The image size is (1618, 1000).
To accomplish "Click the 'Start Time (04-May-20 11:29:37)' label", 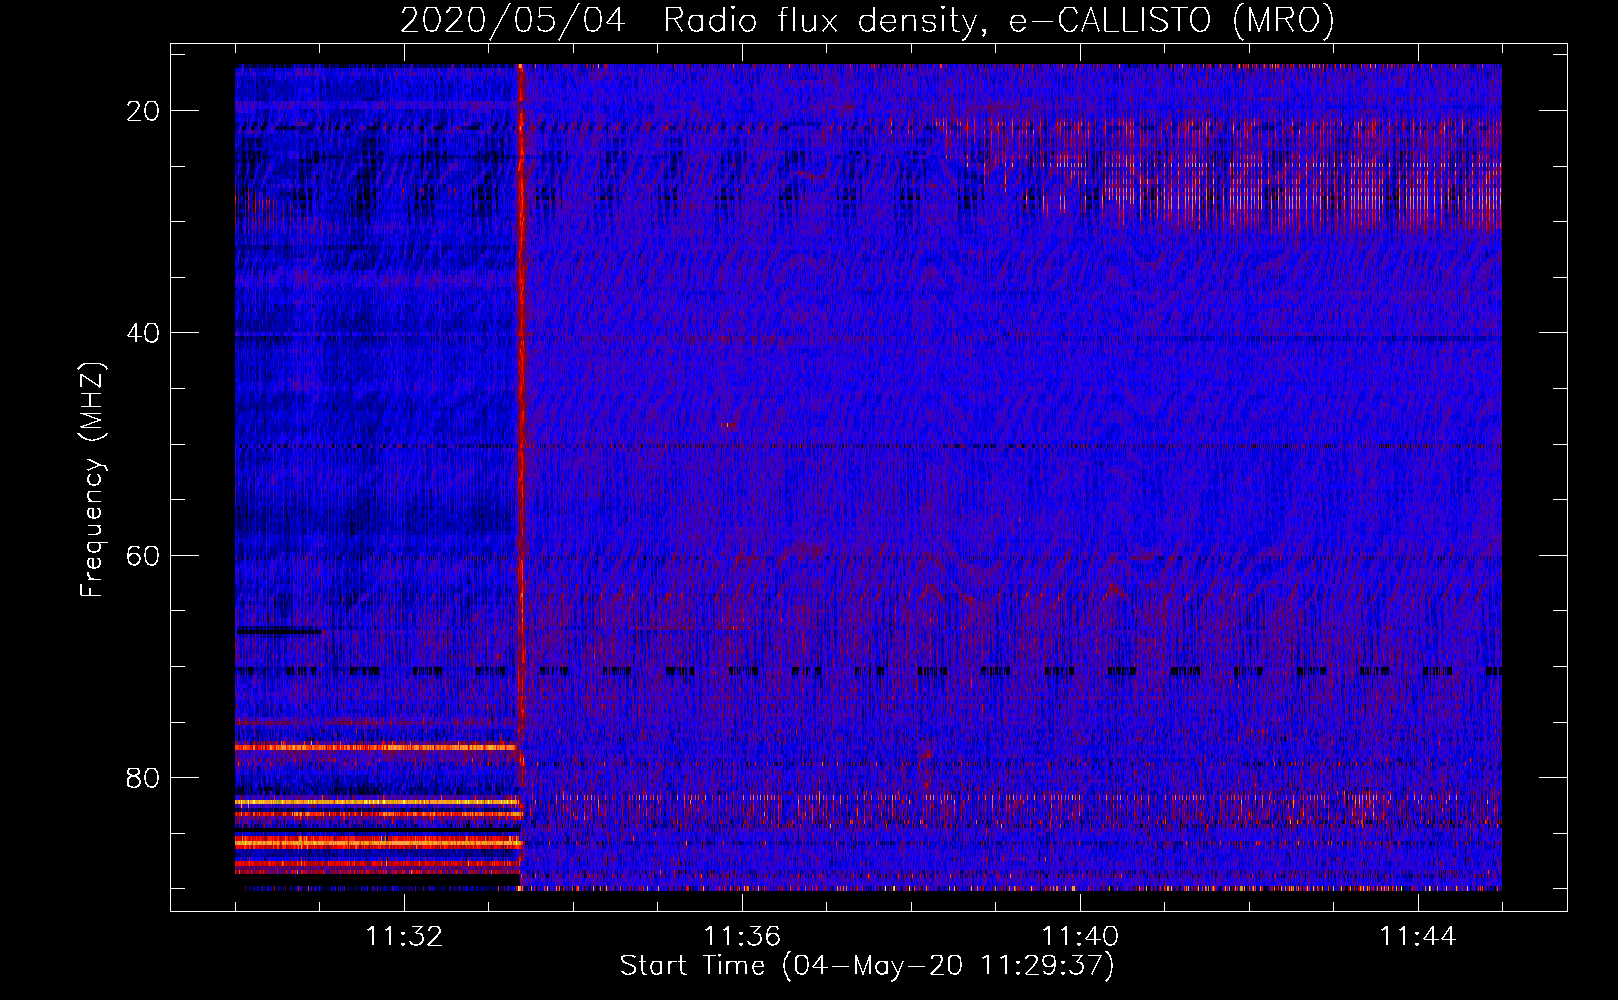I will [867, 966].
